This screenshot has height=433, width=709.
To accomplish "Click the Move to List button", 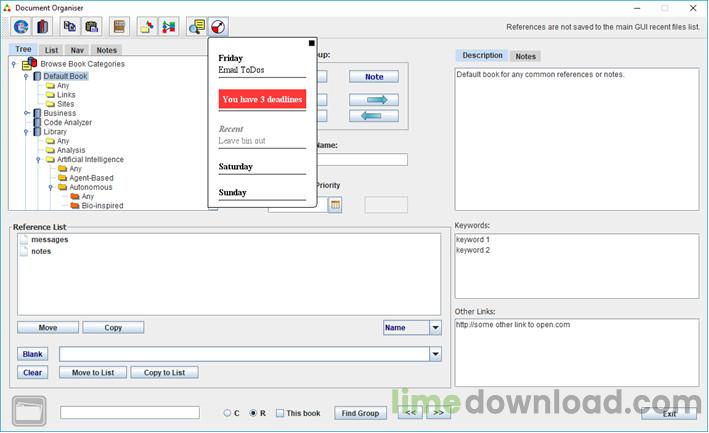I will click(93, 373).
